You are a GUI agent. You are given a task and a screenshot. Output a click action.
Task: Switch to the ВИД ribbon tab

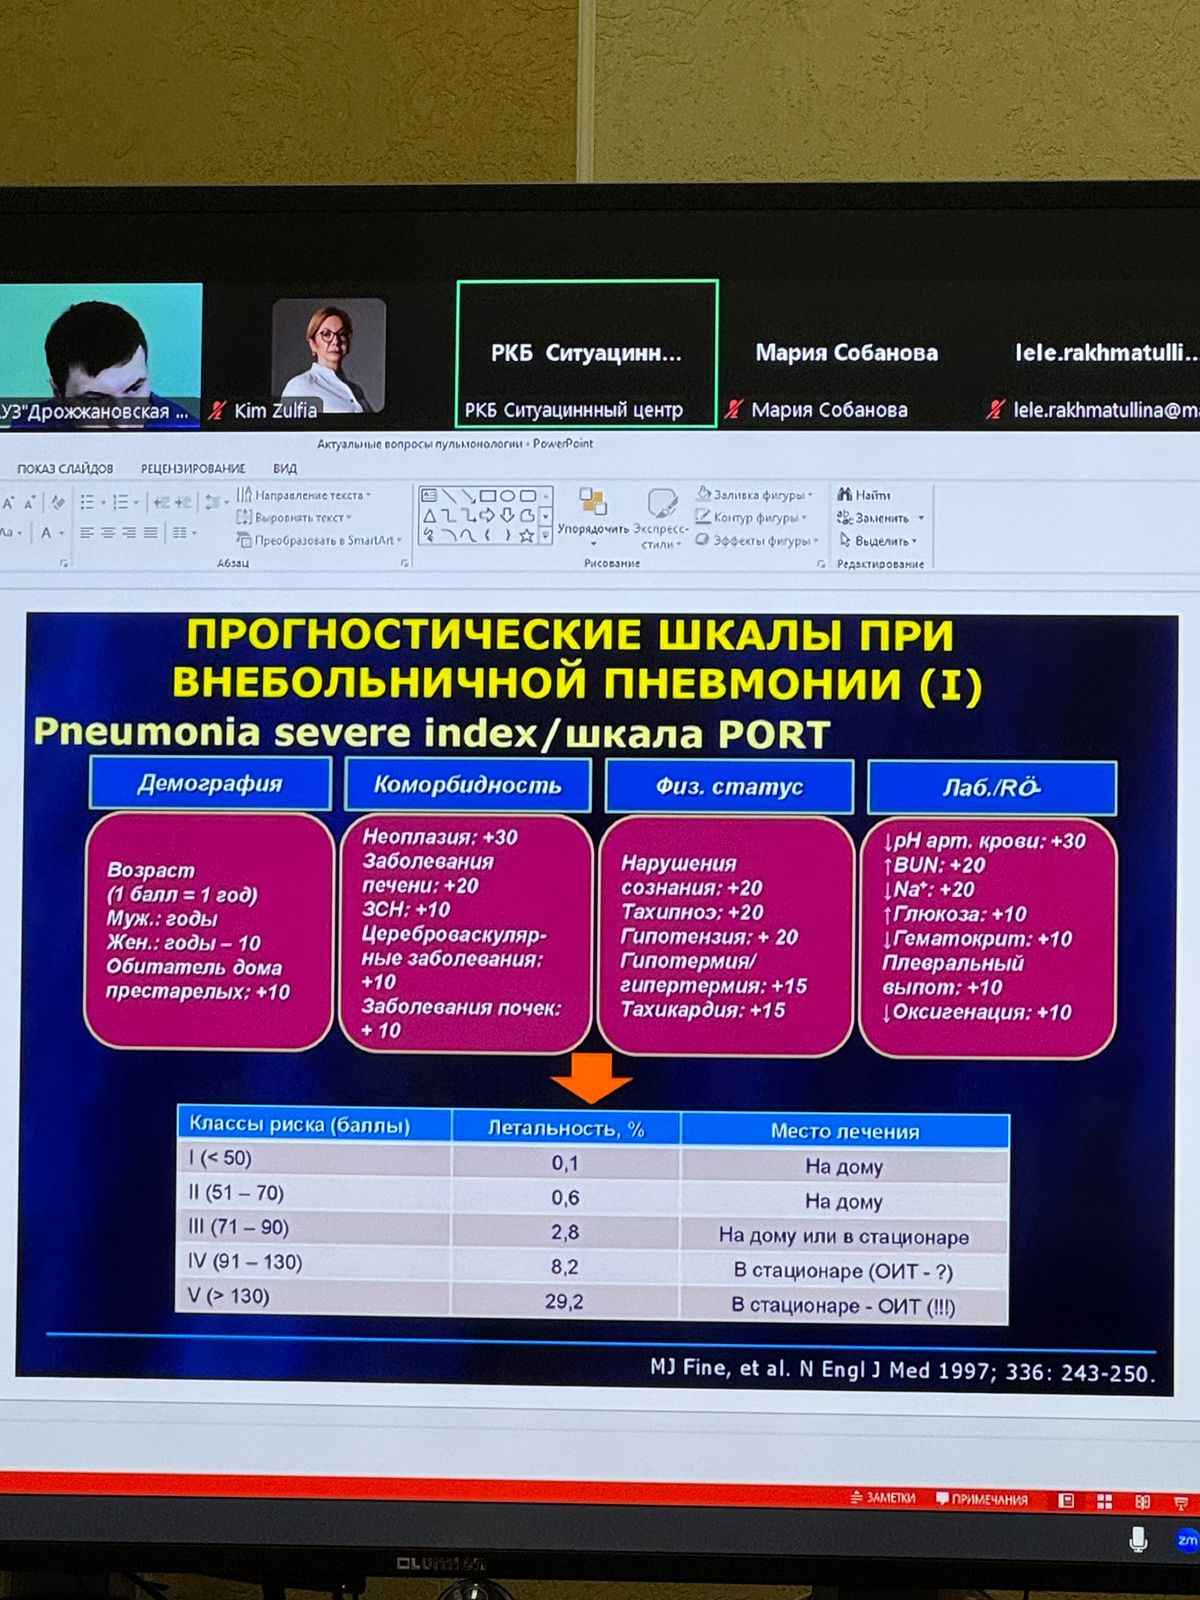285,468
